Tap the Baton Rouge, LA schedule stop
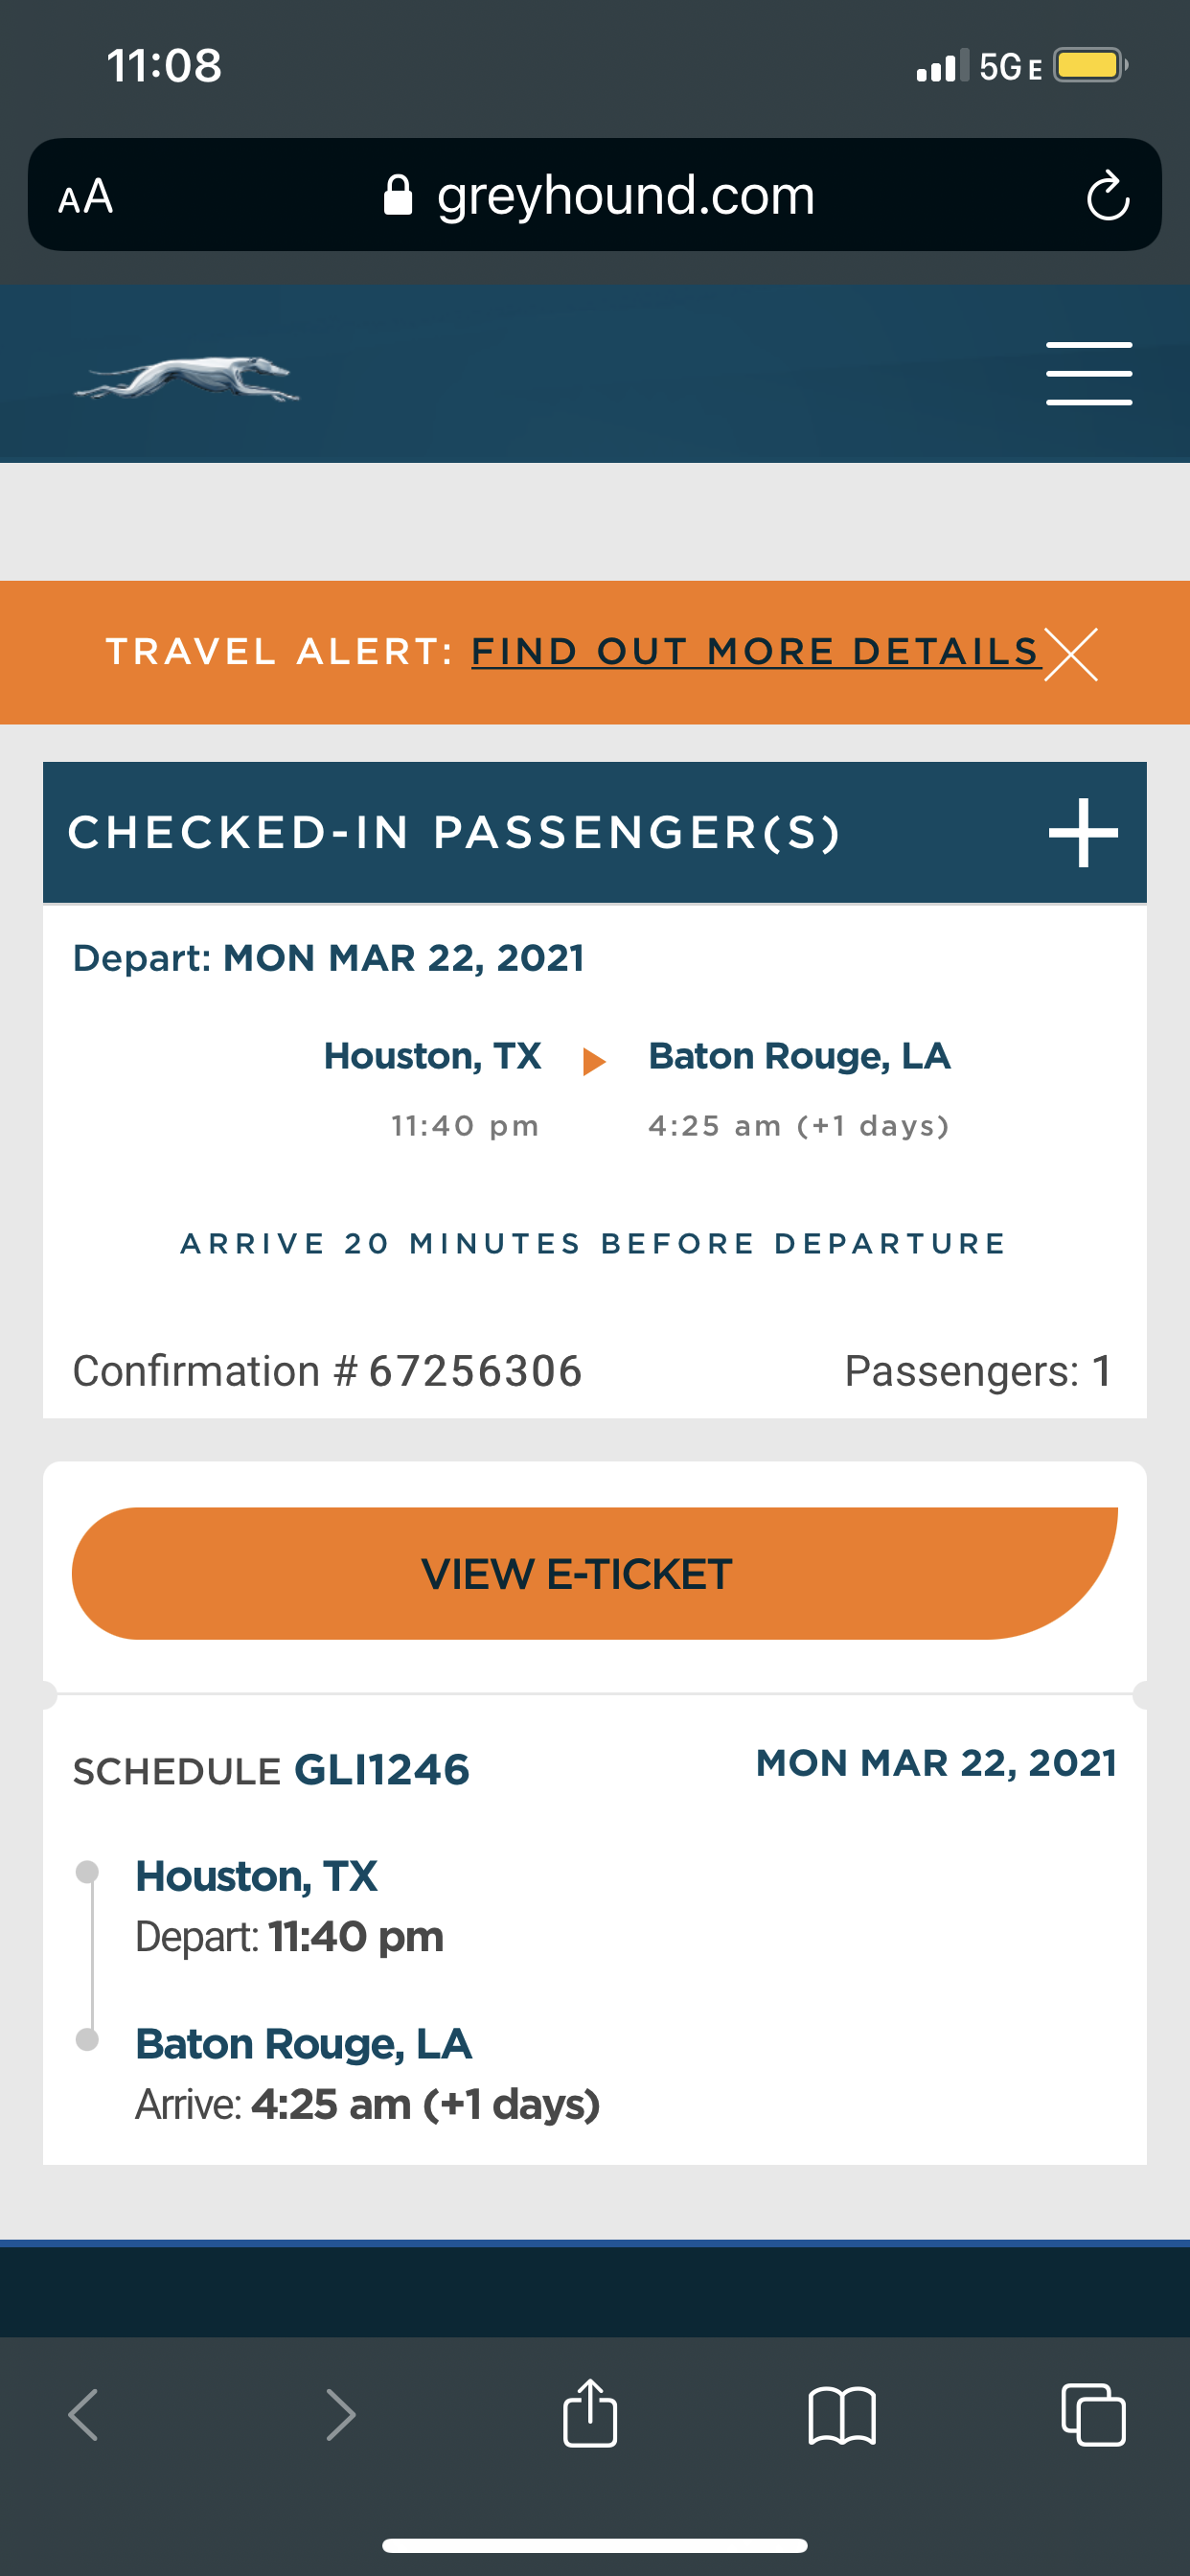The width and height of the screenshot is (1190, 2576). point(303,2044)
